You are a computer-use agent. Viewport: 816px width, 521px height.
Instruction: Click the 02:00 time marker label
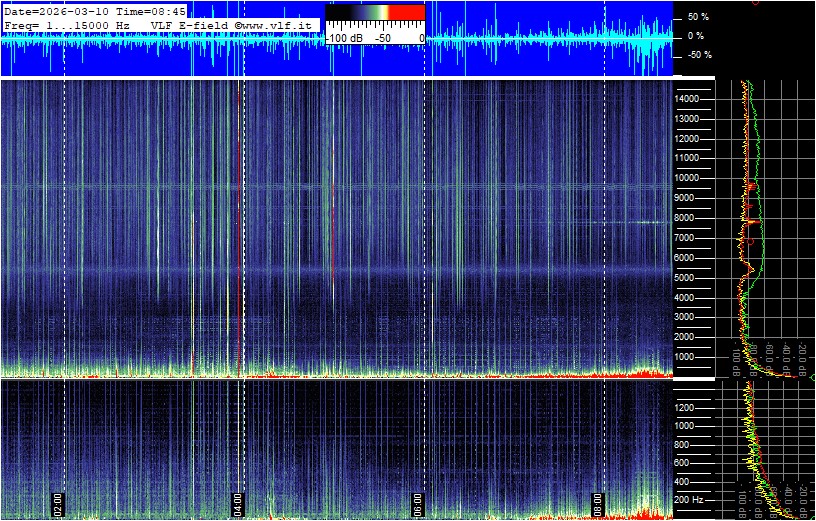click(57, 501)
